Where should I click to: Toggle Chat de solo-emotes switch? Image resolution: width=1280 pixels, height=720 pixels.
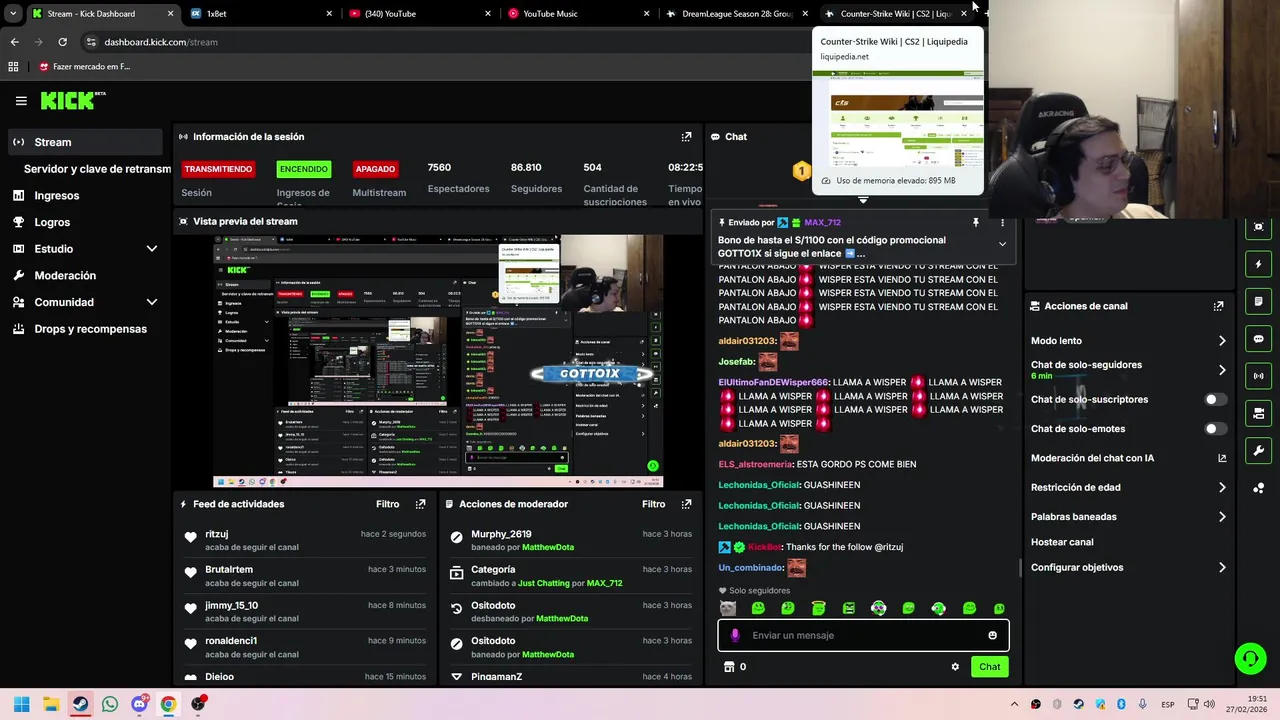point(1215,429)
